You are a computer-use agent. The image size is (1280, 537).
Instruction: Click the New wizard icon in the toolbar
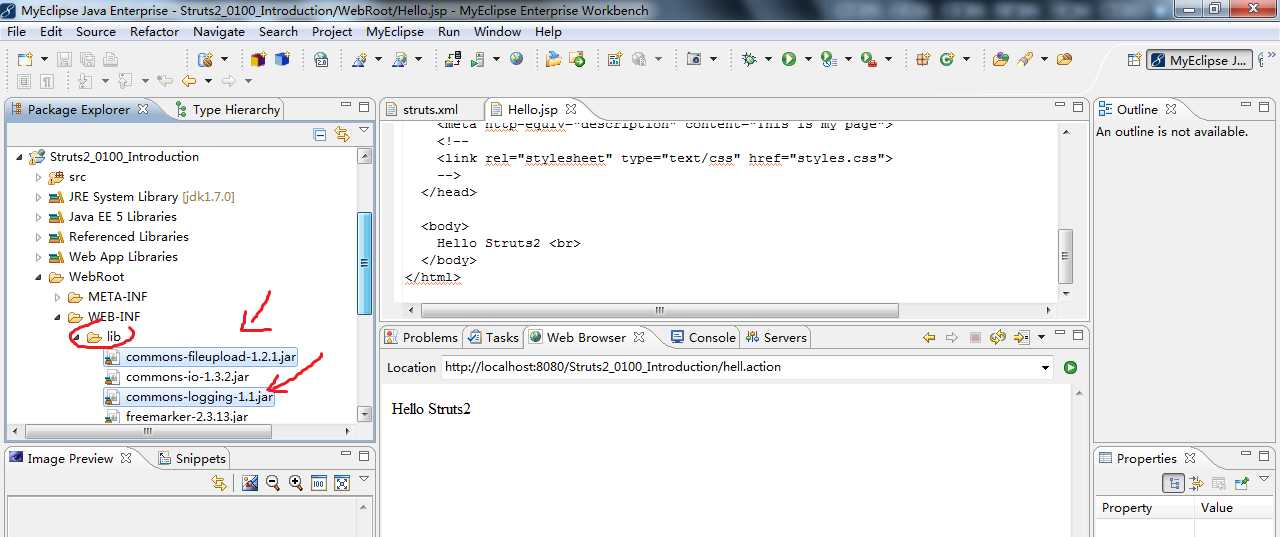pyautogui.click(x=23, y=60)
